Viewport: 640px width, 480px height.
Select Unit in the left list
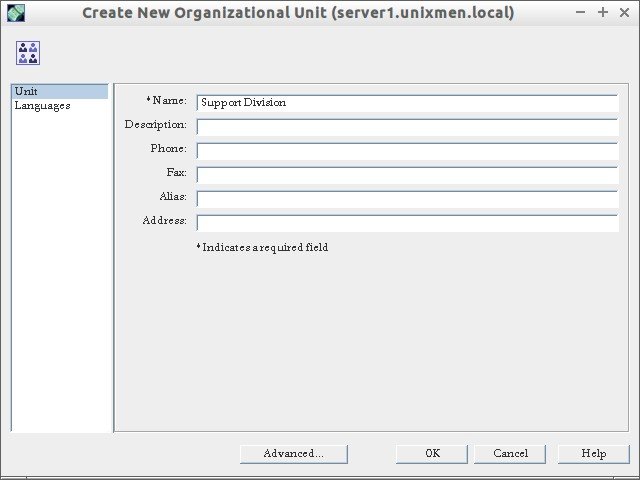click(60, 91)
